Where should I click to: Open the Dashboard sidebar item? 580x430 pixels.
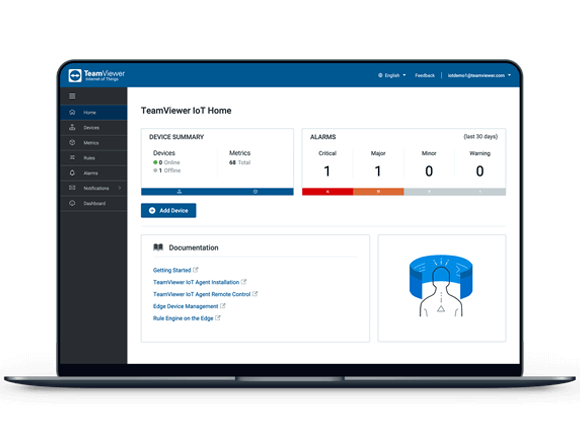point(94,203)
